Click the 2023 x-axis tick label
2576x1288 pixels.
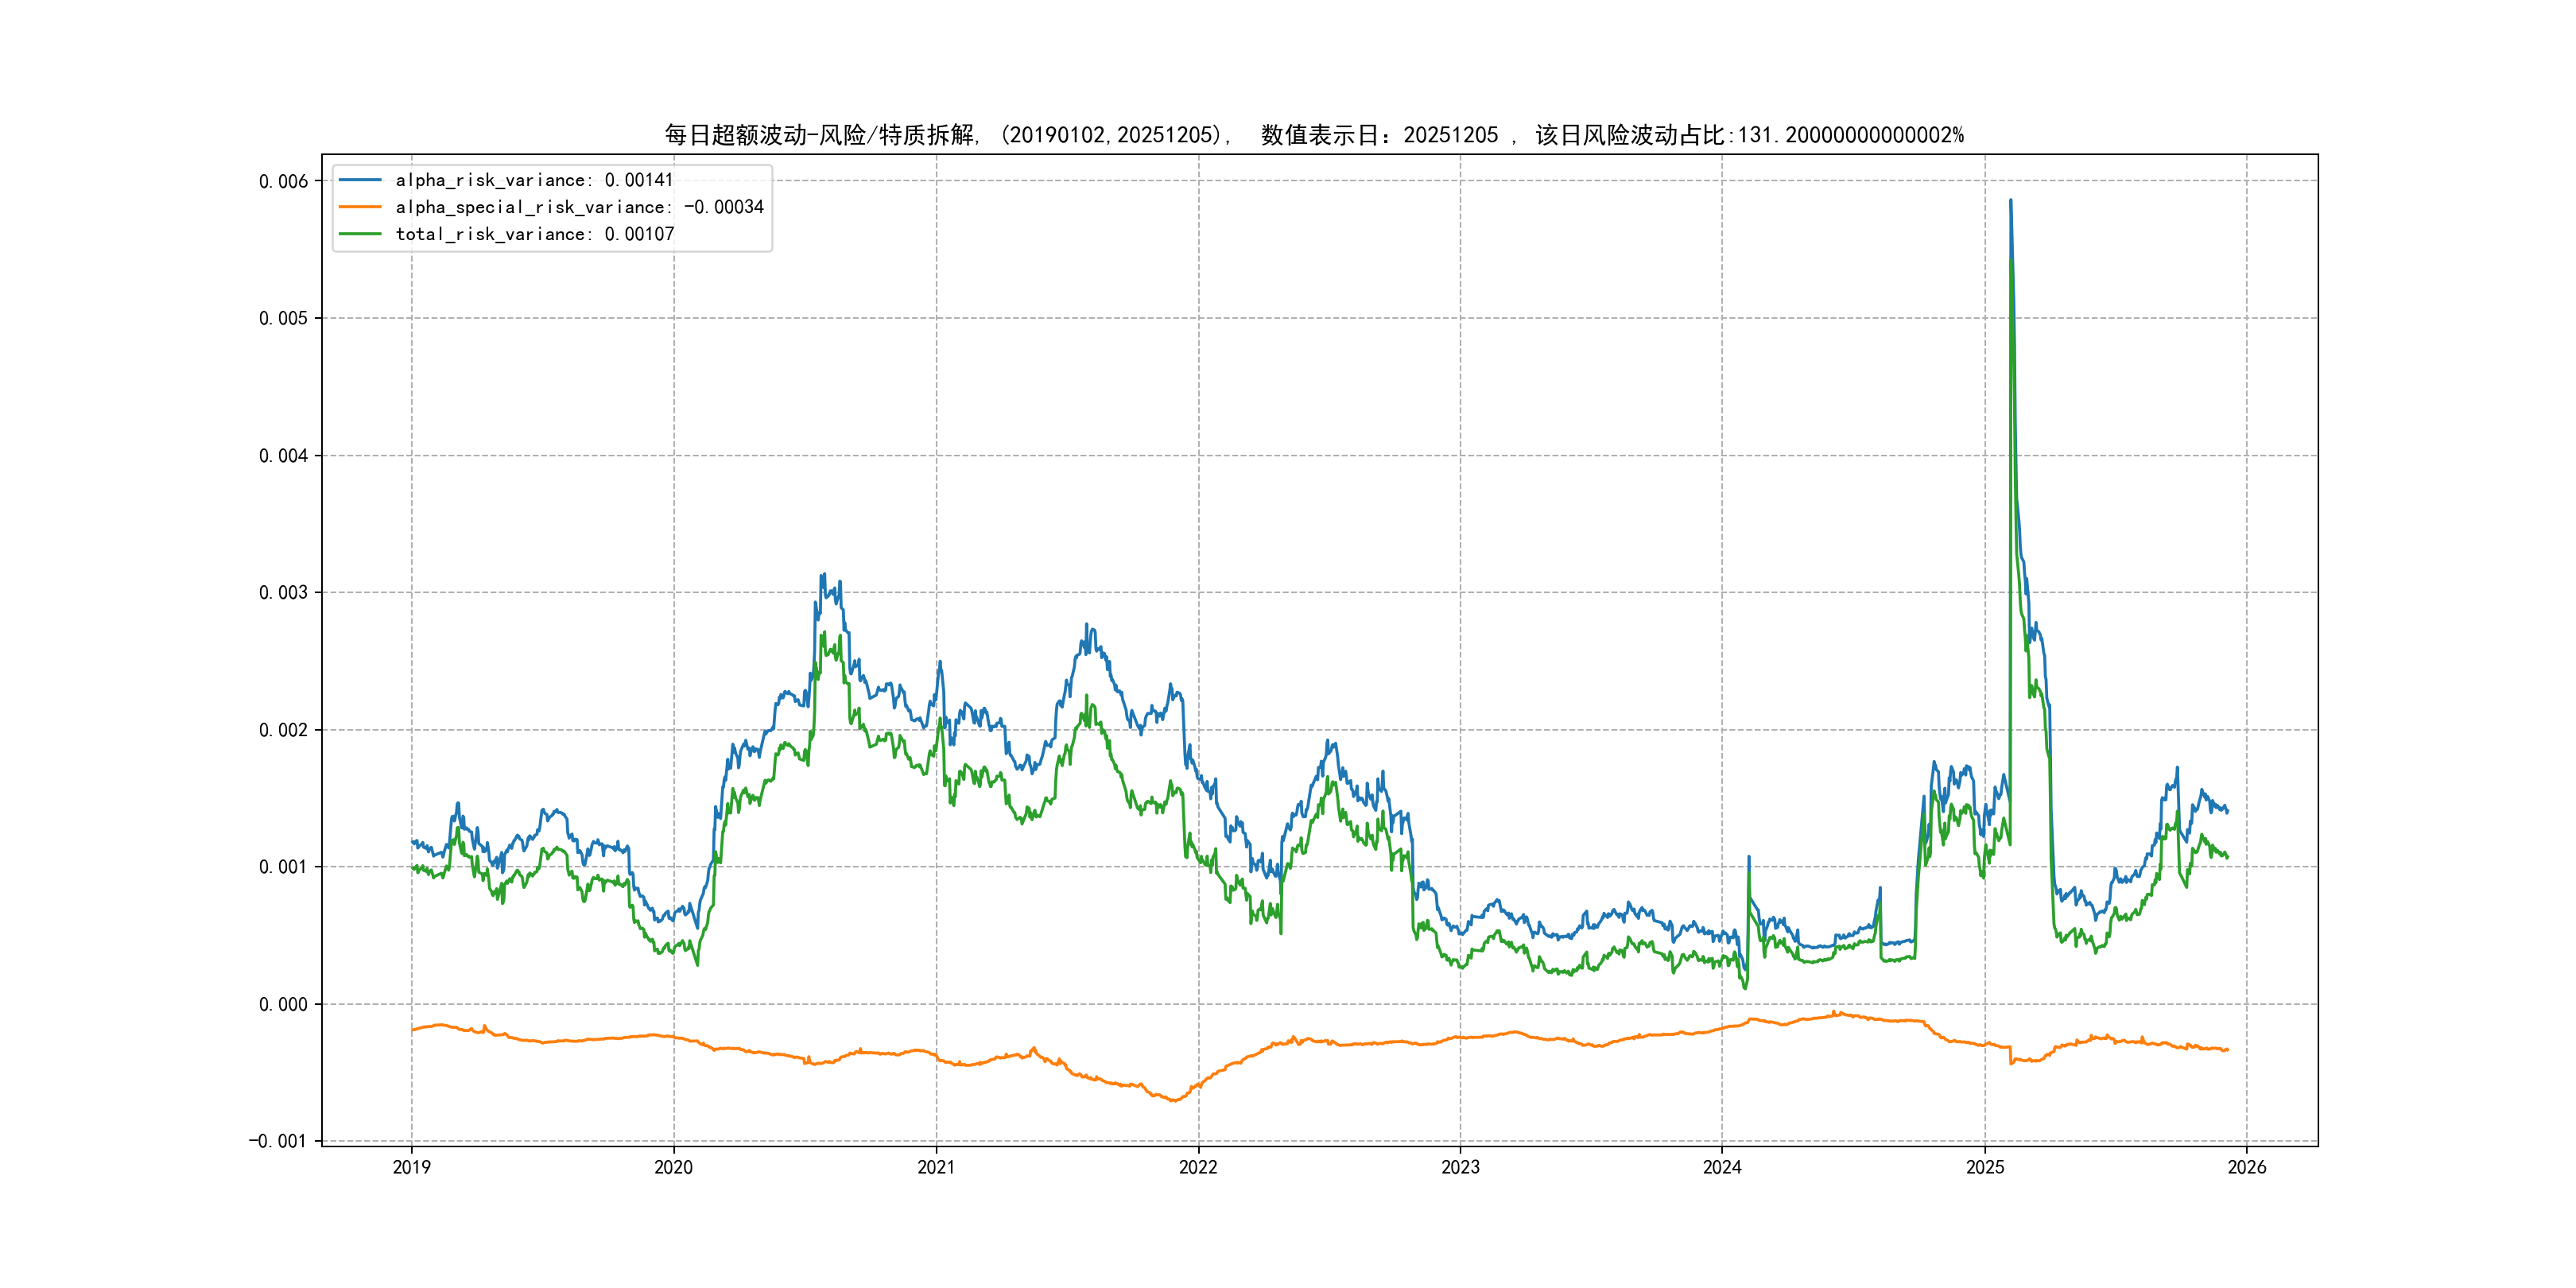[x=1460, y=1167]
